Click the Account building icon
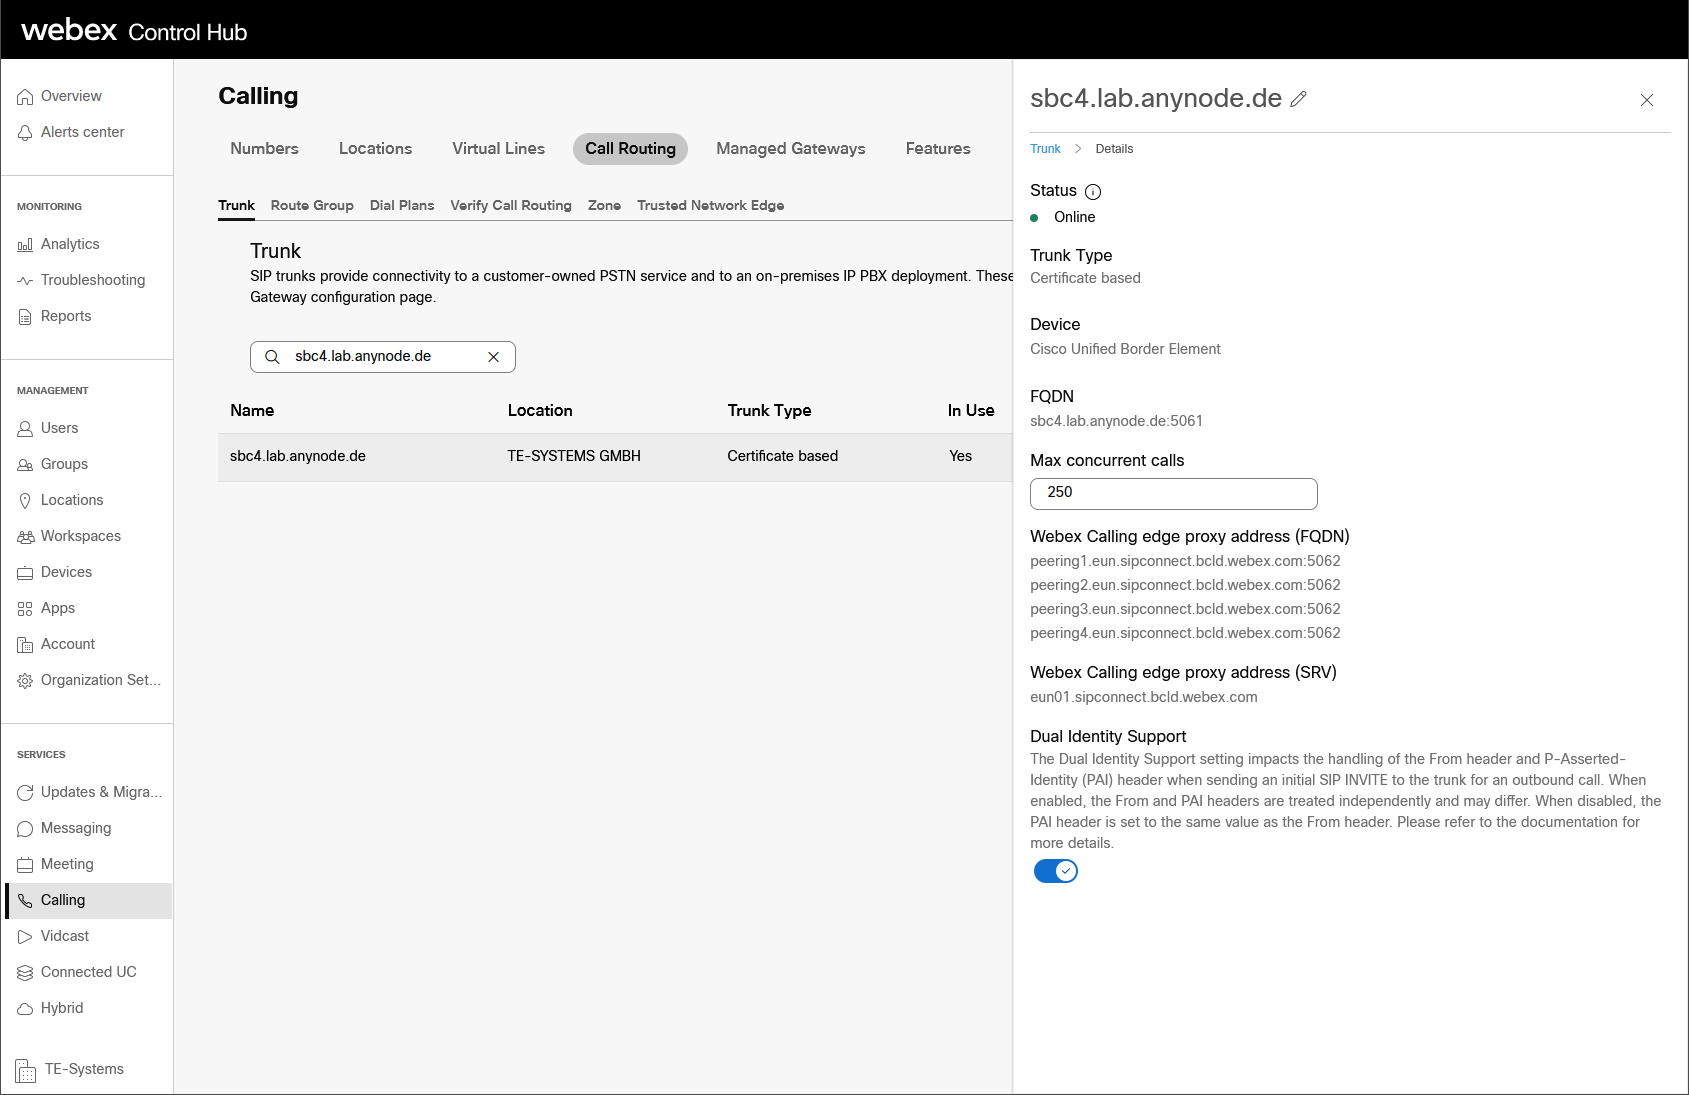This screenshot has height=1095, width=1689. (x=25, y=645)
